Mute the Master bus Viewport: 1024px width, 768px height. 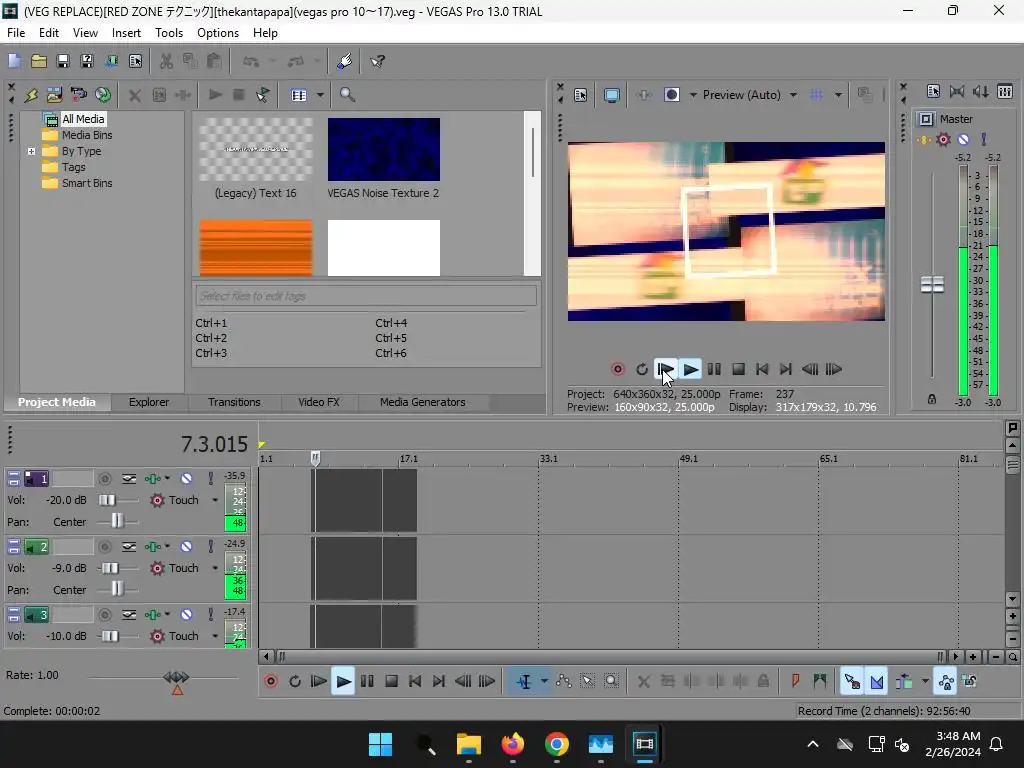coord(963,139)
